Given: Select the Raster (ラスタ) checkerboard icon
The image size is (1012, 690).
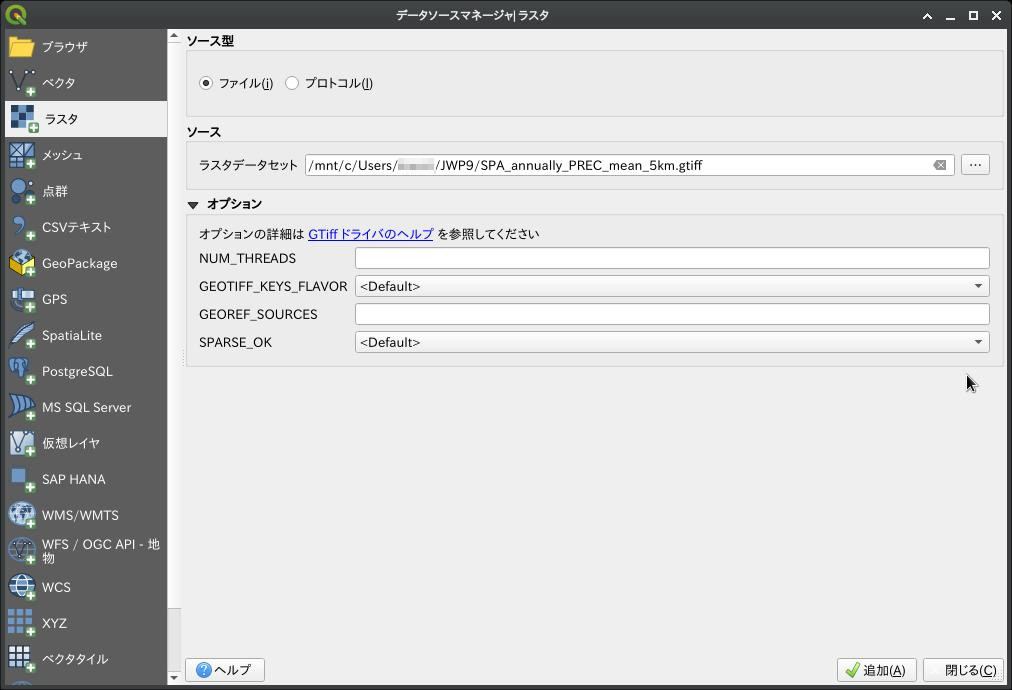Looking at the screenshot, I should click(x=25, y=119).
